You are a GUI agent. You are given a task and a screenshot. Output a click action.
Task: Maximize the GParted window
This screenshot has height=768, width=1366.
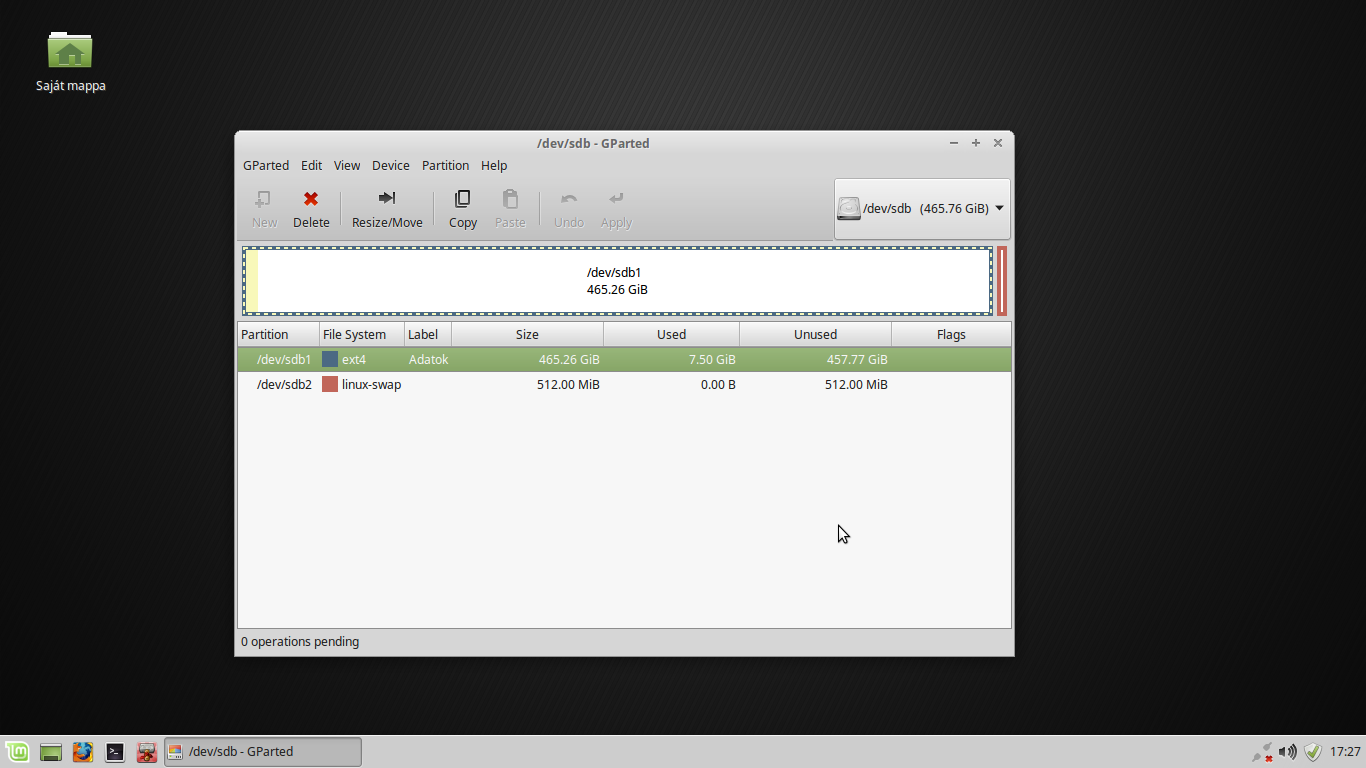(976, 143)
